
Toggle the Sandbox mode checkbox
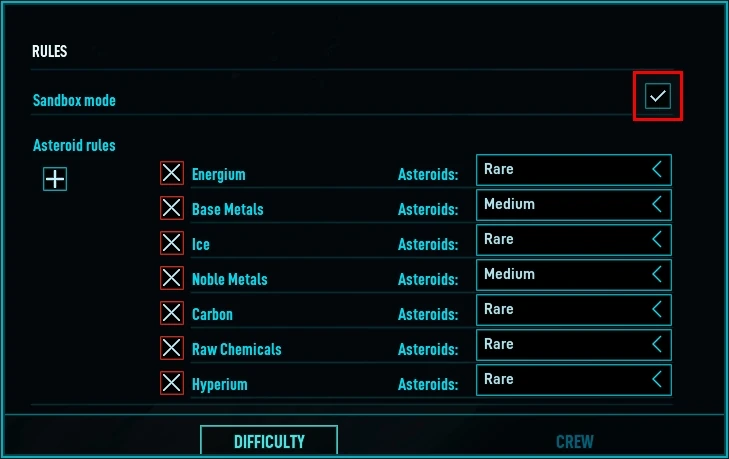[658, 96]
